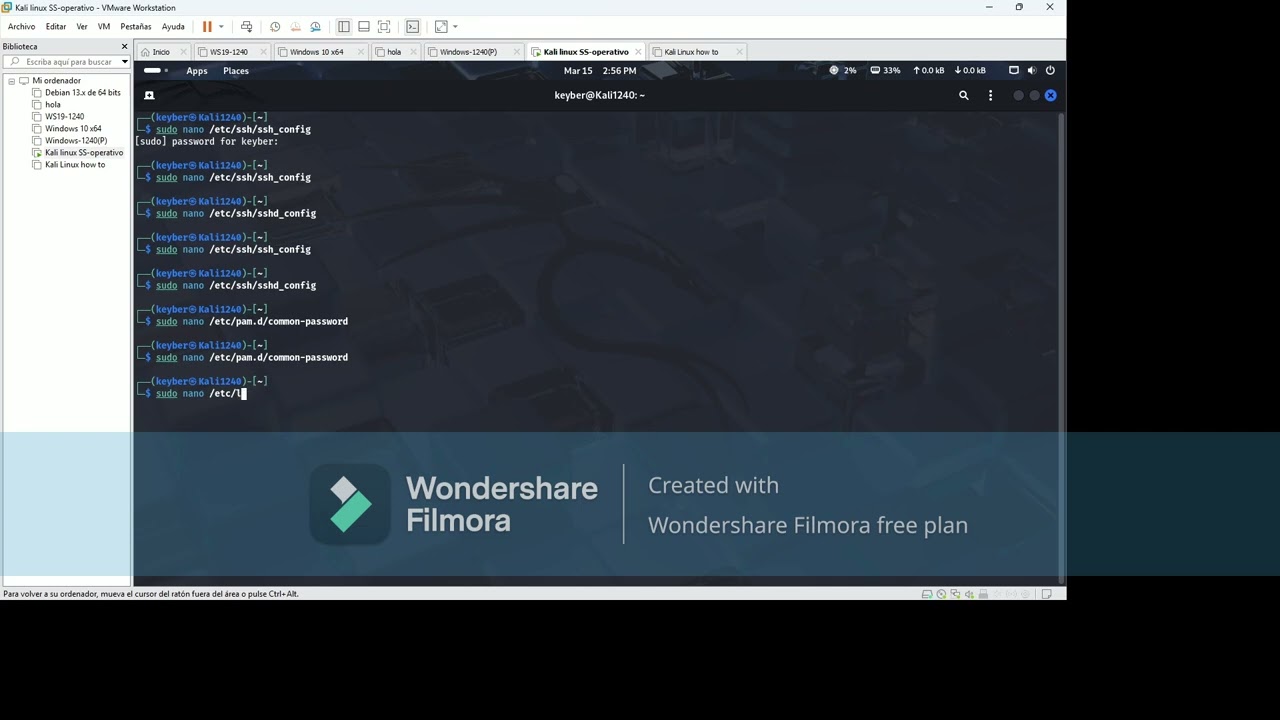The image size is (1280, 720).
Task: Select Mi ordenador in the library
Action: (56, 81)
